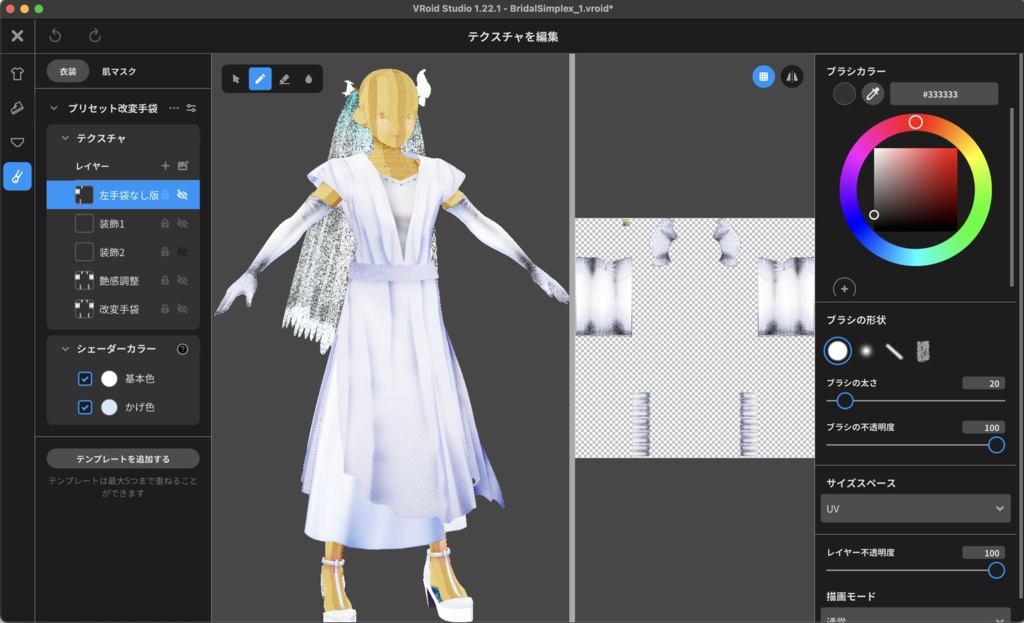Toggle lock on 改変手袋 layer

(165, 309)
